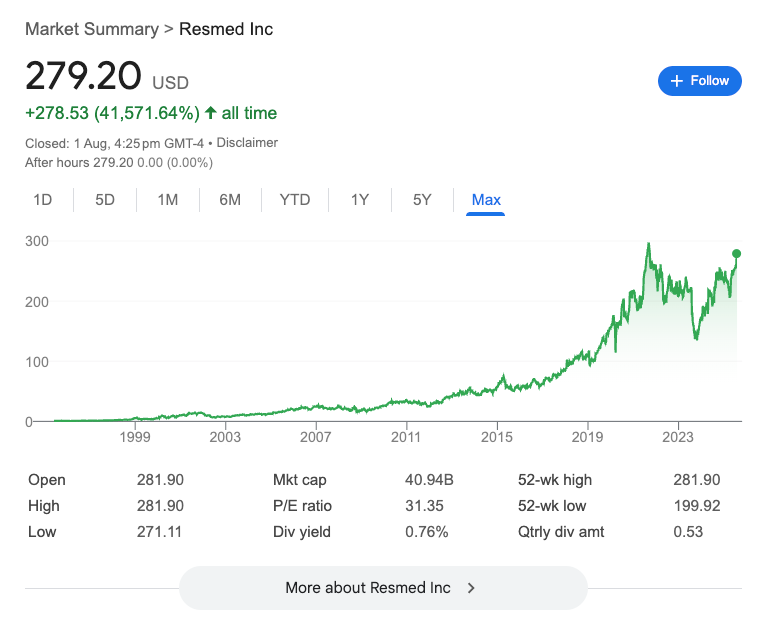Click the 1999 label on the chart axis
Viewport: 783px width, 630px height.
click(x=135, y=437)
